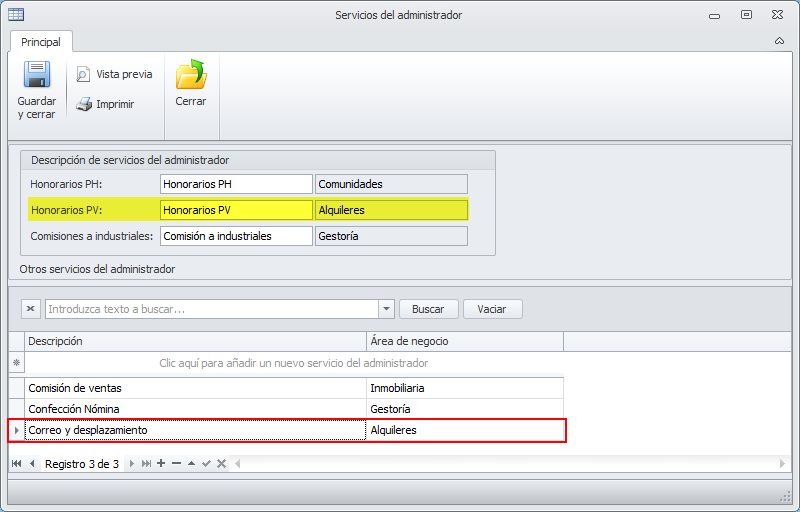Open the search text dropdown arrow

click(386, 309)
